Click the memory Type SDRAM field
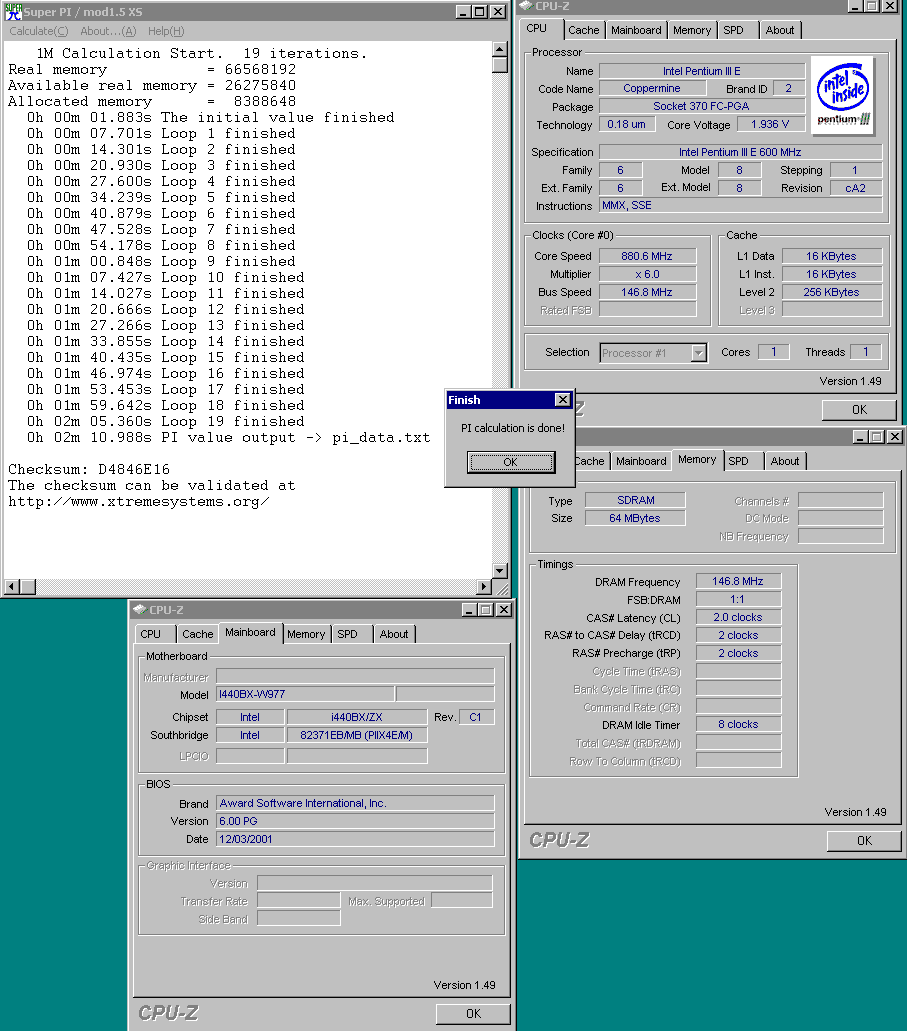This screenshot has height=1031, width=907. pos(635,500)
